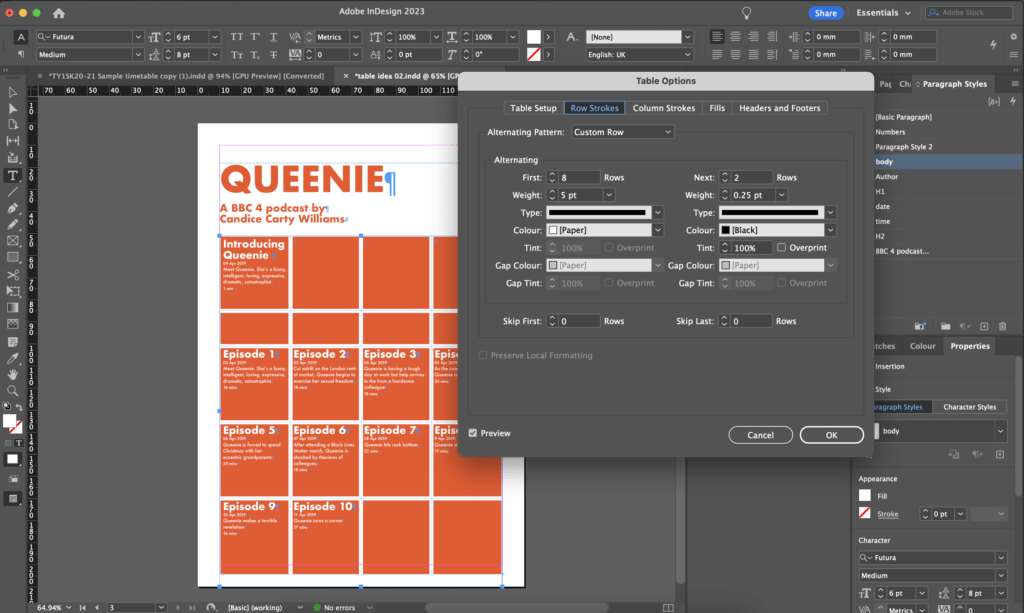Select the Direct Selection tool
The height and width of the screenshot is (613, 1024).
(12, 109)
